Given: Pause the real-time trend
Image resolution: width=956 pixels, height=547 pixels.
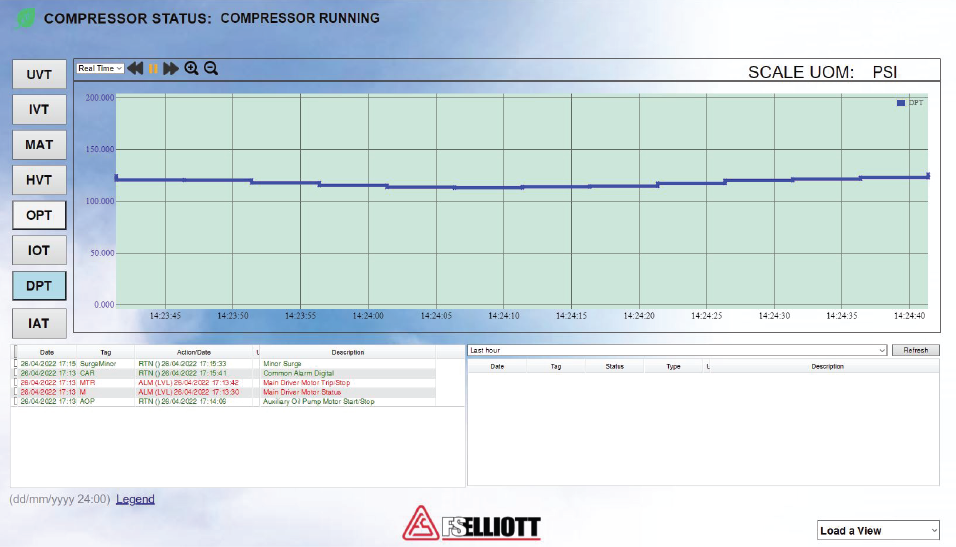Looking at the screenshot, I should coord(153,68).
